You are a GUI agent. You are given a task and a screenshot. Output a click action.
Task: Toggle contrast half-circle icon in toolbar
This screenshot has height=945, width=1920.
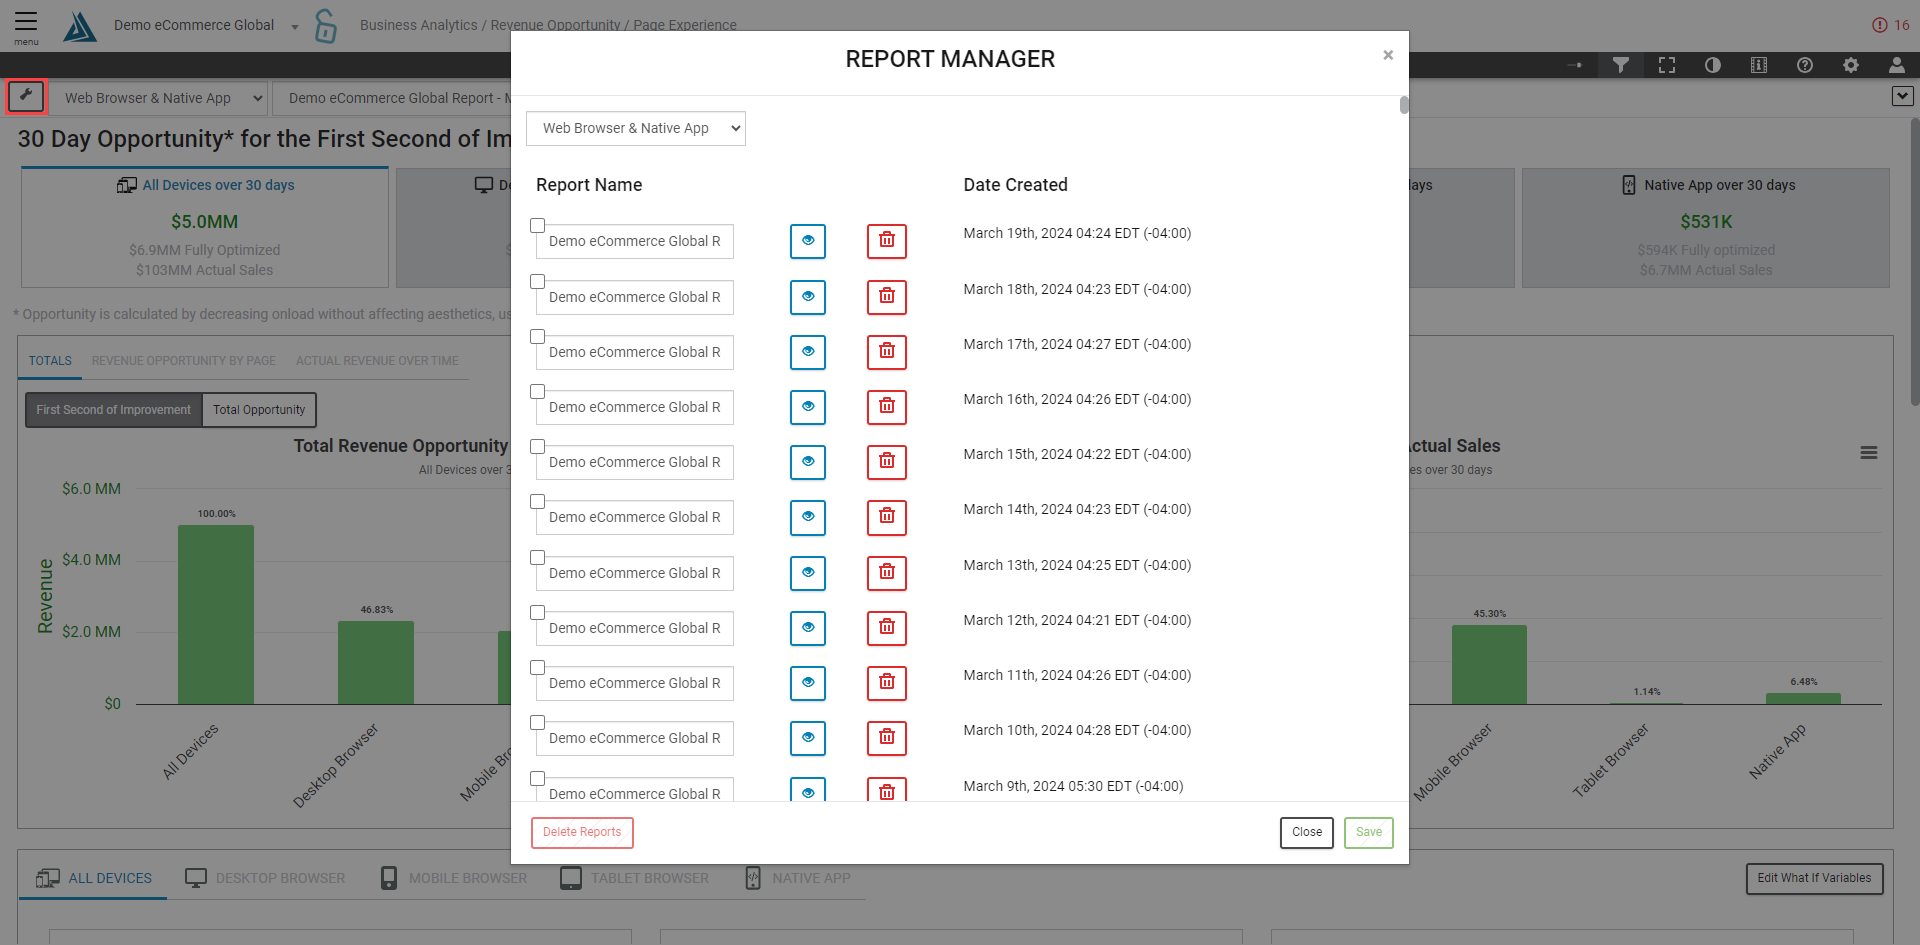1713,65
